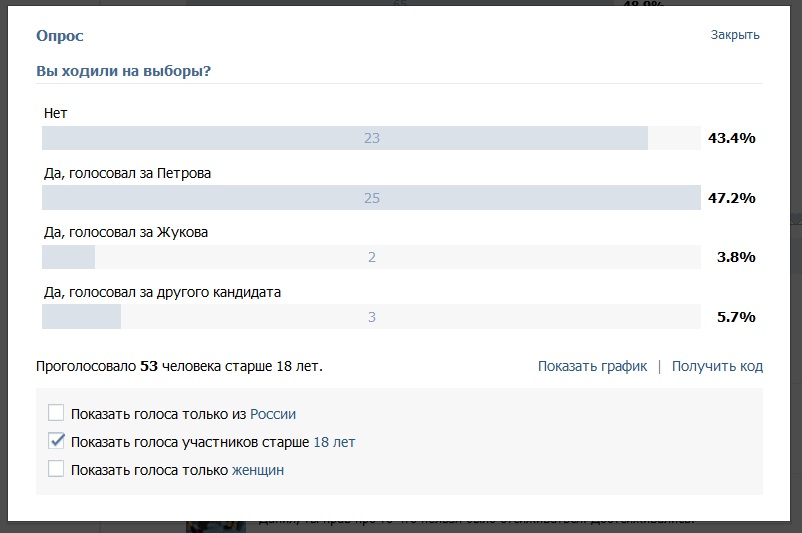Tick the show only women's votes checkbox
The image size is (802, 533).
[56, 469]
